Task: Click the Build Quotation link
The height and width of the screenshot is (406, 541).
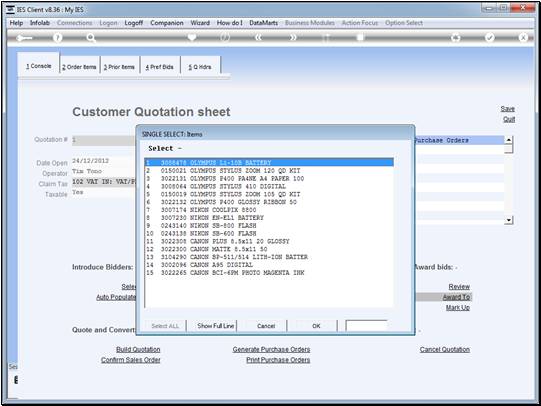Action: tap(138, 349)
